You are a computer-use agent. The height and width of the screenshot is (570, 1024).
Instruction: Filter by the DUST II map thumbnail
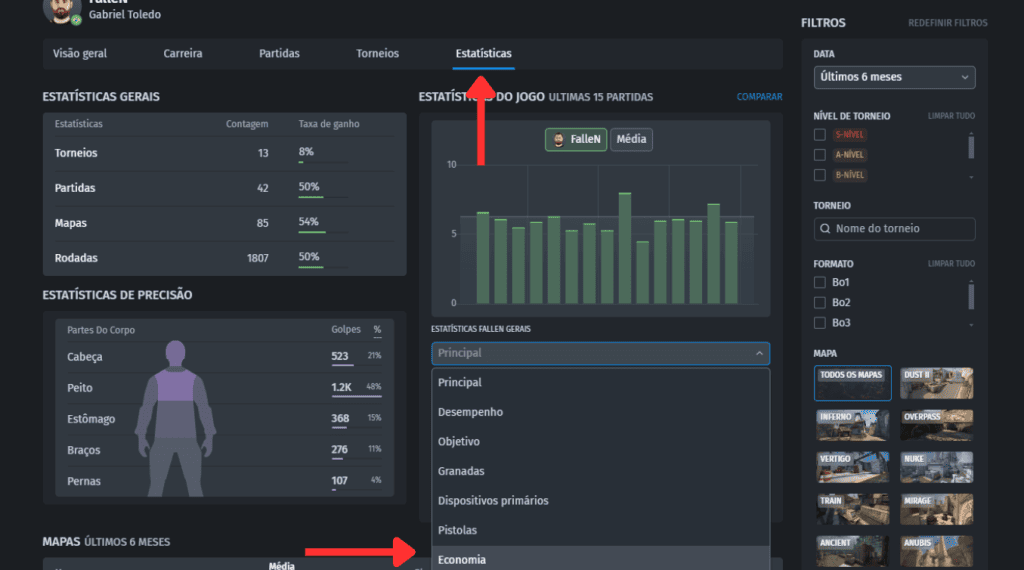(x=936, y=383)
